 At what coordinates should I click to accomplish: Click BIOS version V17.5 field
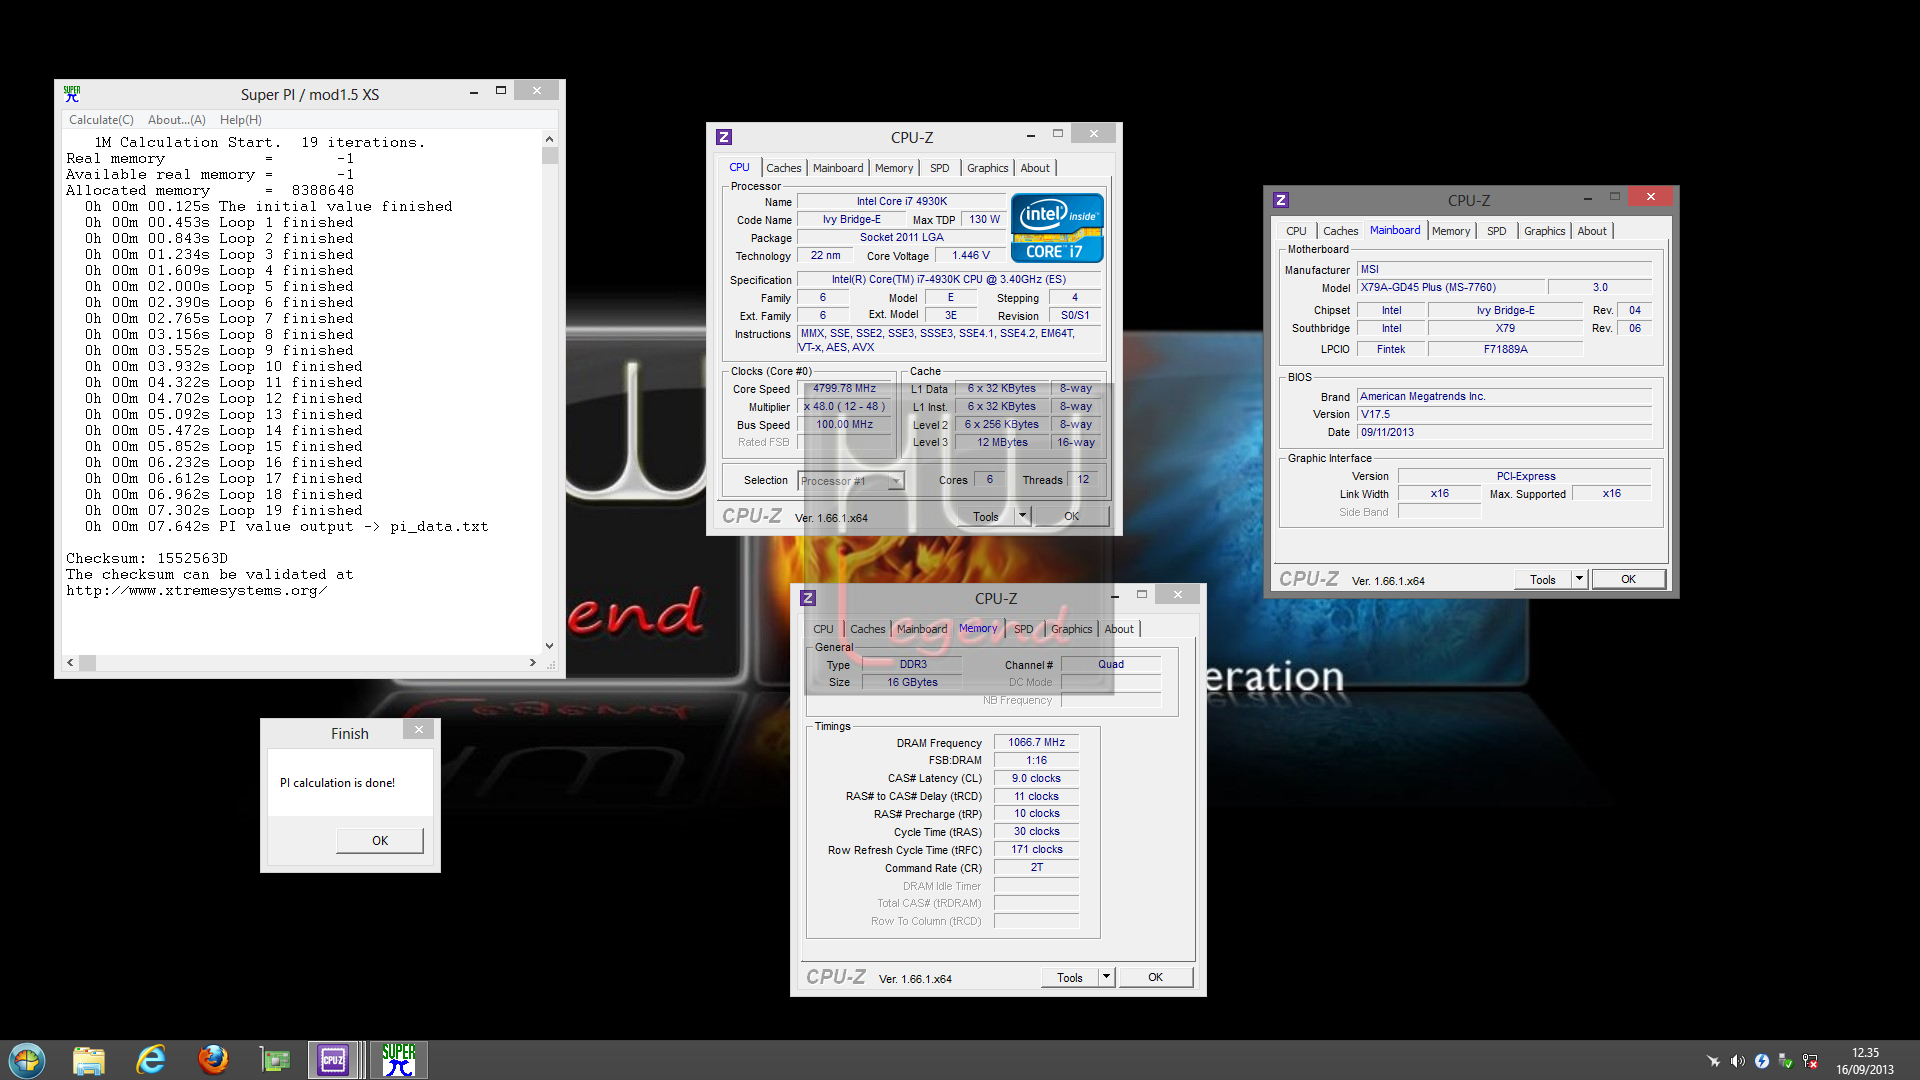coord(1504,415)
